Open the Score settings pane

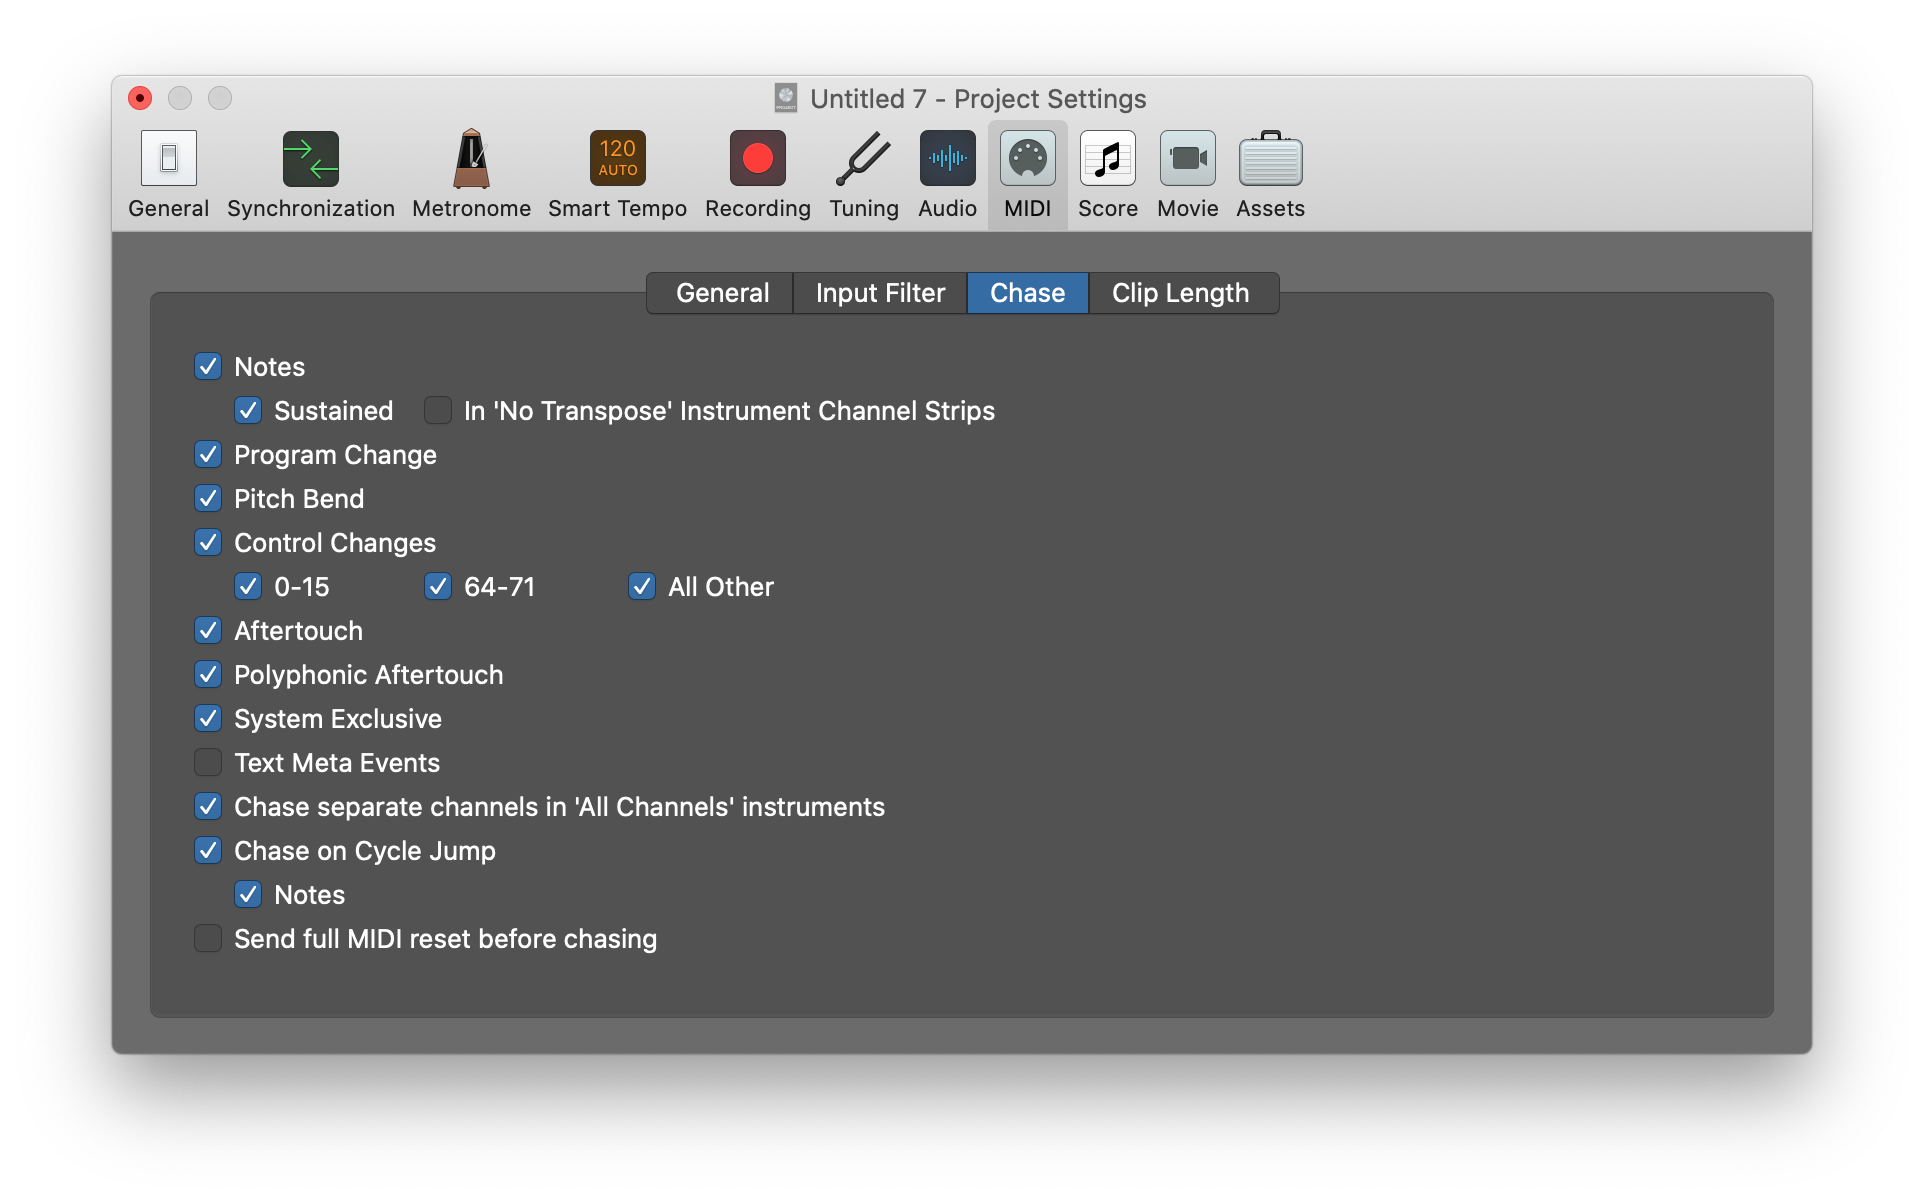pyautogui.click(x=1107, y=160)
